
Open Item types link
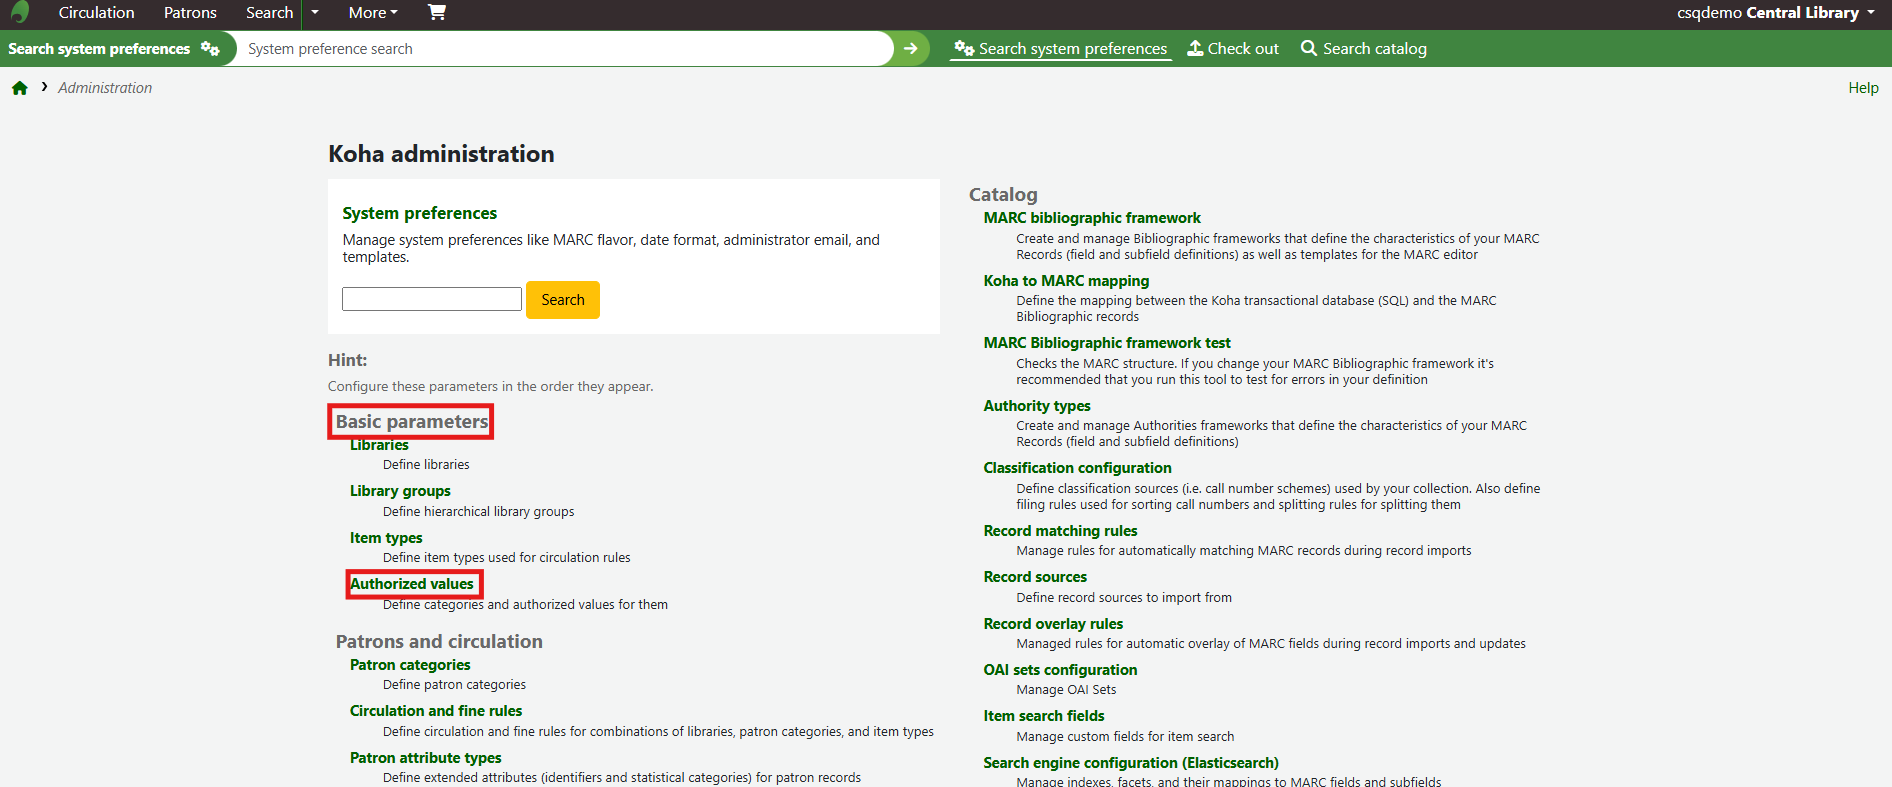386,538
